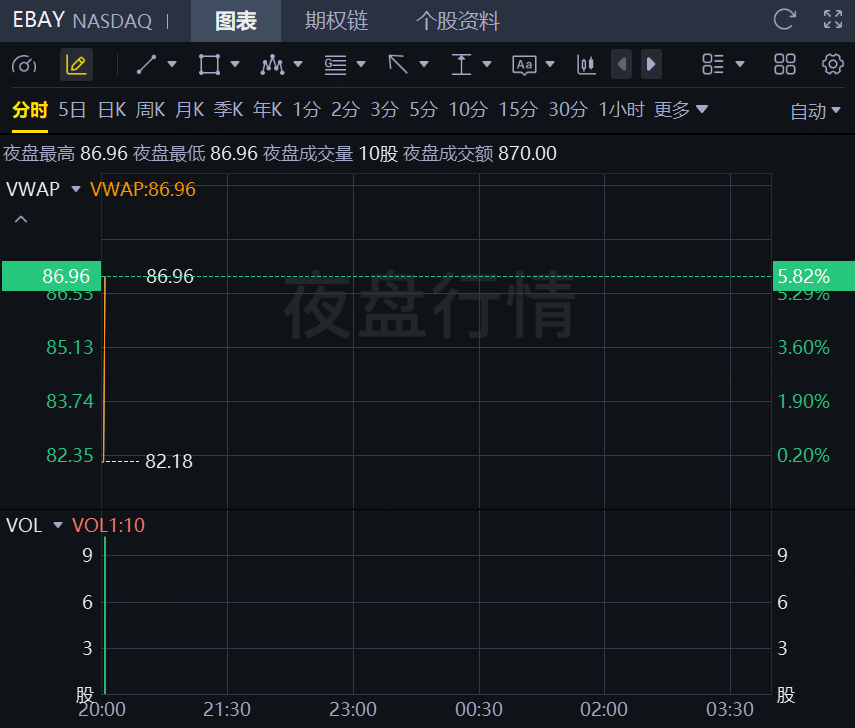This screenshot has width=855, height=728.
Task: Expand chart to fullscreen
Action: point(832,19)
